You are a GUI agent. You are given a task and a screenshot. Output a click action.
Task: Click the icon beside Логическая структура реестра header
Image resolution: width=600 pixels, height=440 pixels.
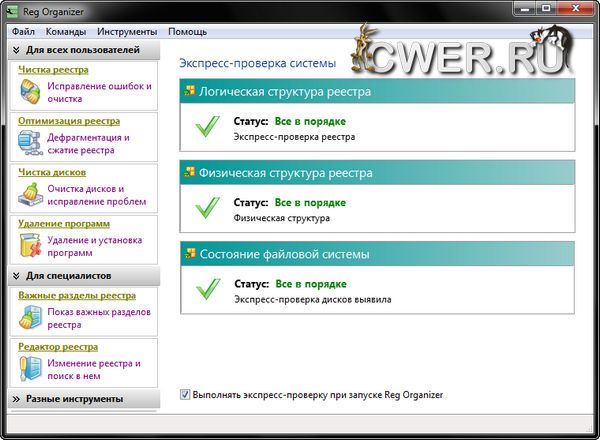[x=189, y=92]
